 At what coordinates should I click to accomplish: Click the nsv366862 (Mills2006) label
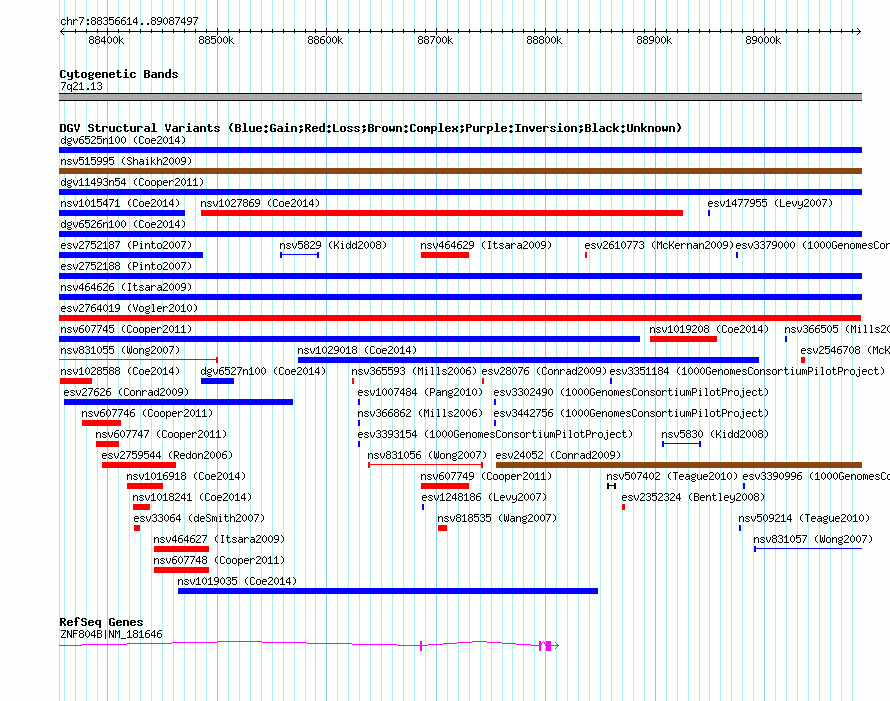tap(420, 413)
